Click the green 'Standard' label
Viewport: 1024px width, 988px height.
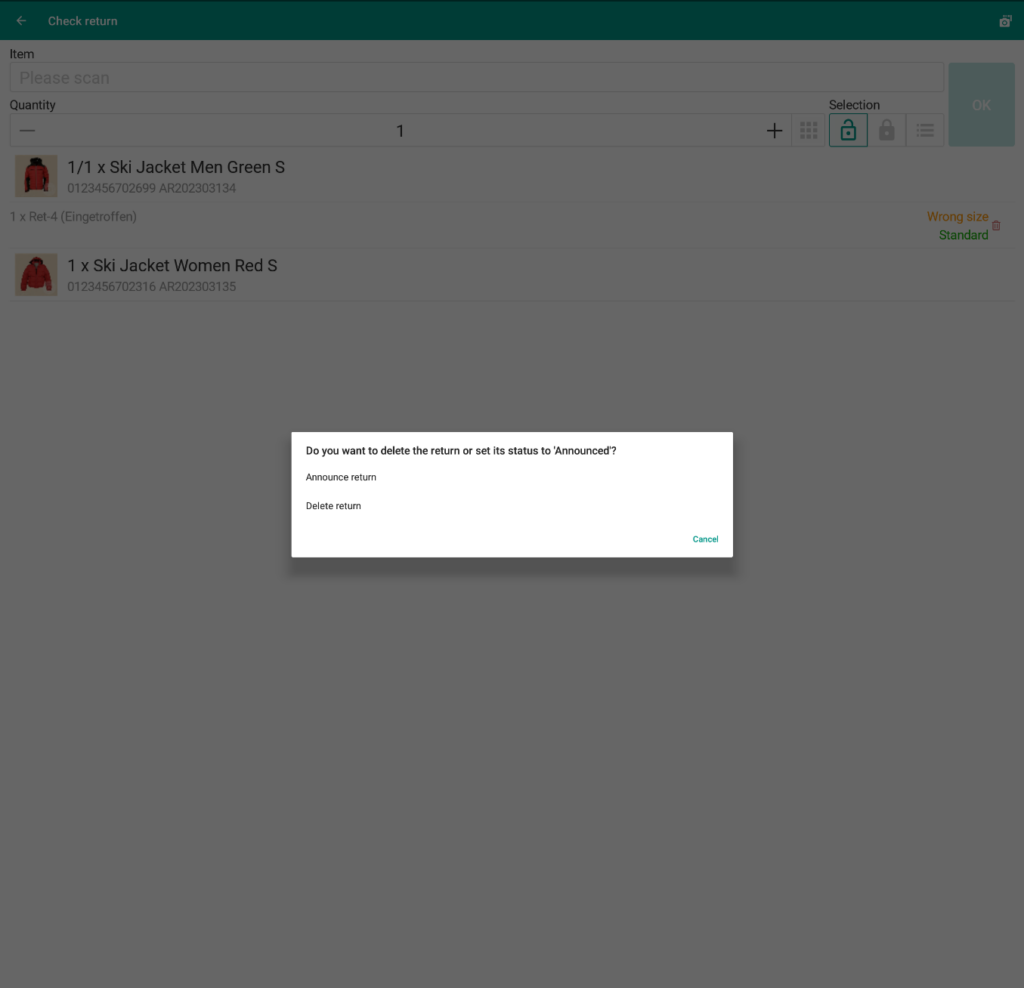coord(963,235)
